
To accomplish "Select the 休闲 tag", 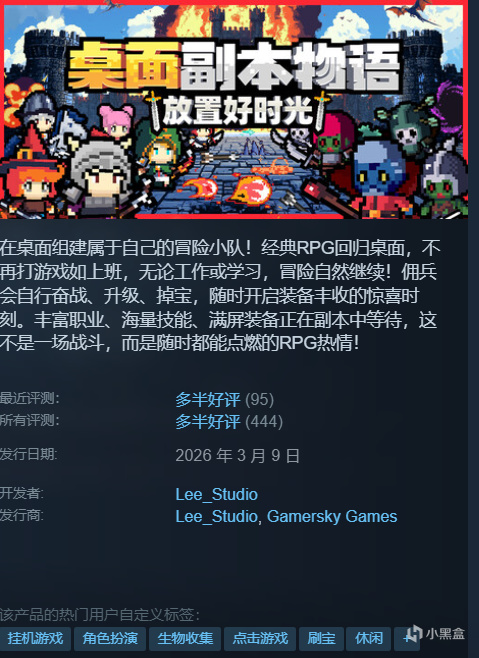I will pos(369,639).
